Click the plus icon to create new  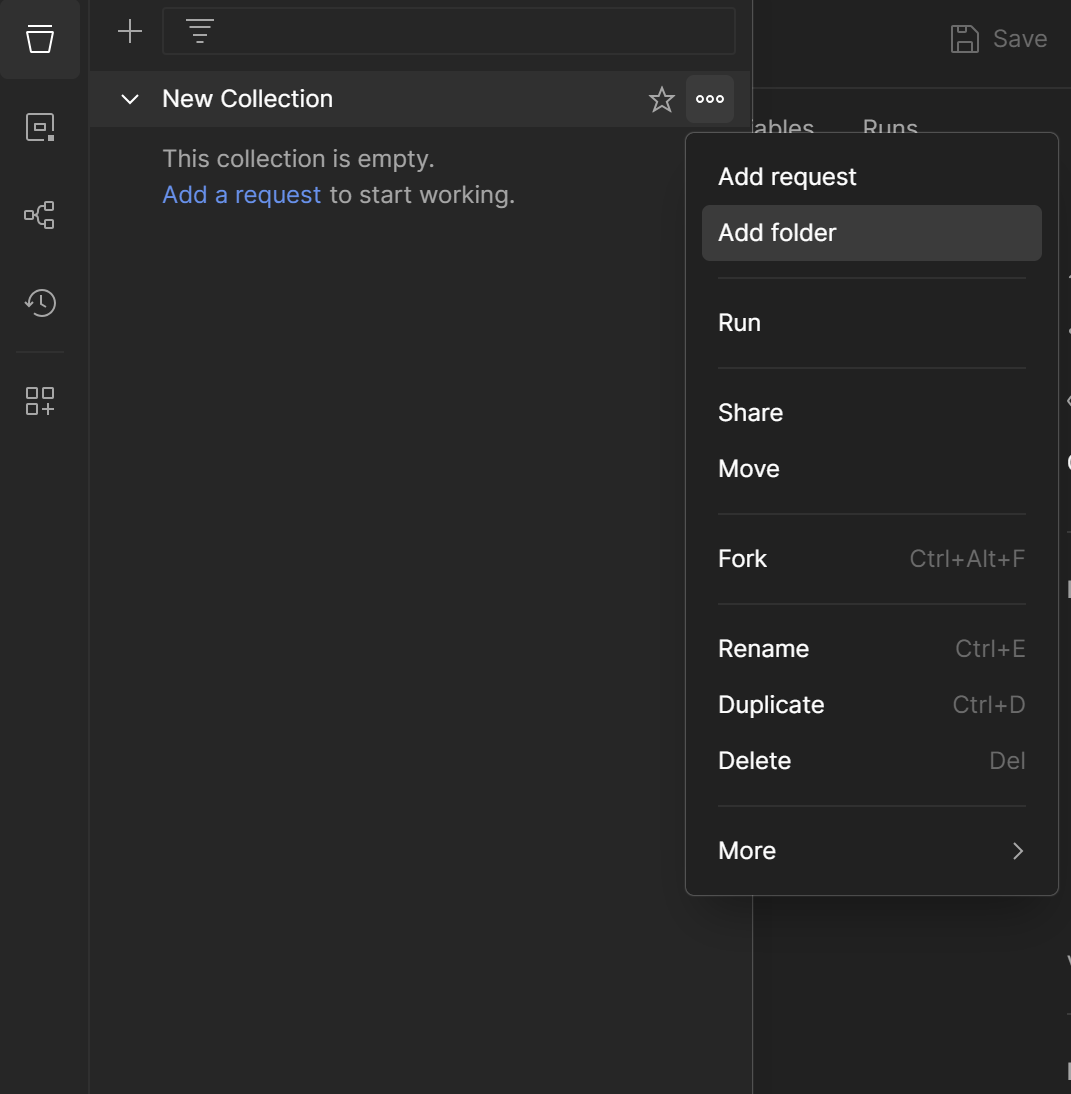(x=130, y=32)
